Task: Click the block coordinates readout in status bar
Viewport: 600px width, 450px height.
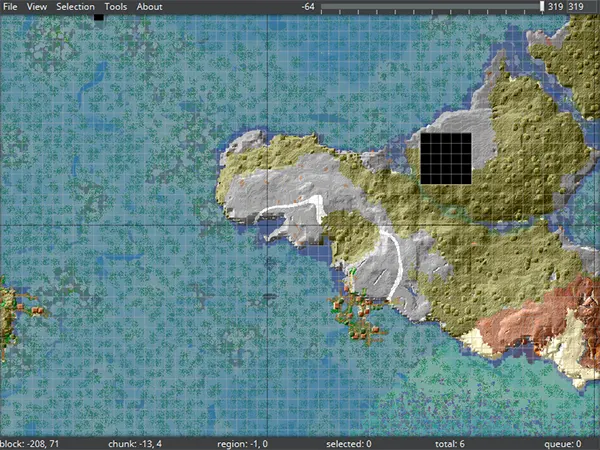Action: pos(31,443)
